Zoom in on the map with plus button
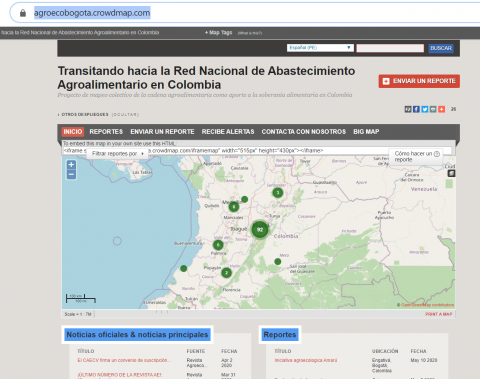480x379 pixels. 71,165
